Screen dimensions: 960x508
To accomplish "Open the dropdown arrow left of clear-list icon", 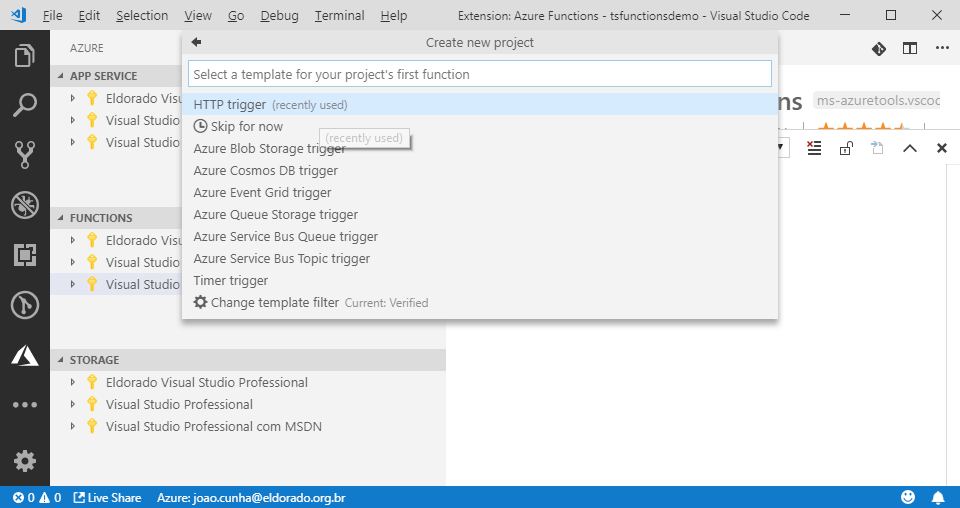I will click(781, 148).
